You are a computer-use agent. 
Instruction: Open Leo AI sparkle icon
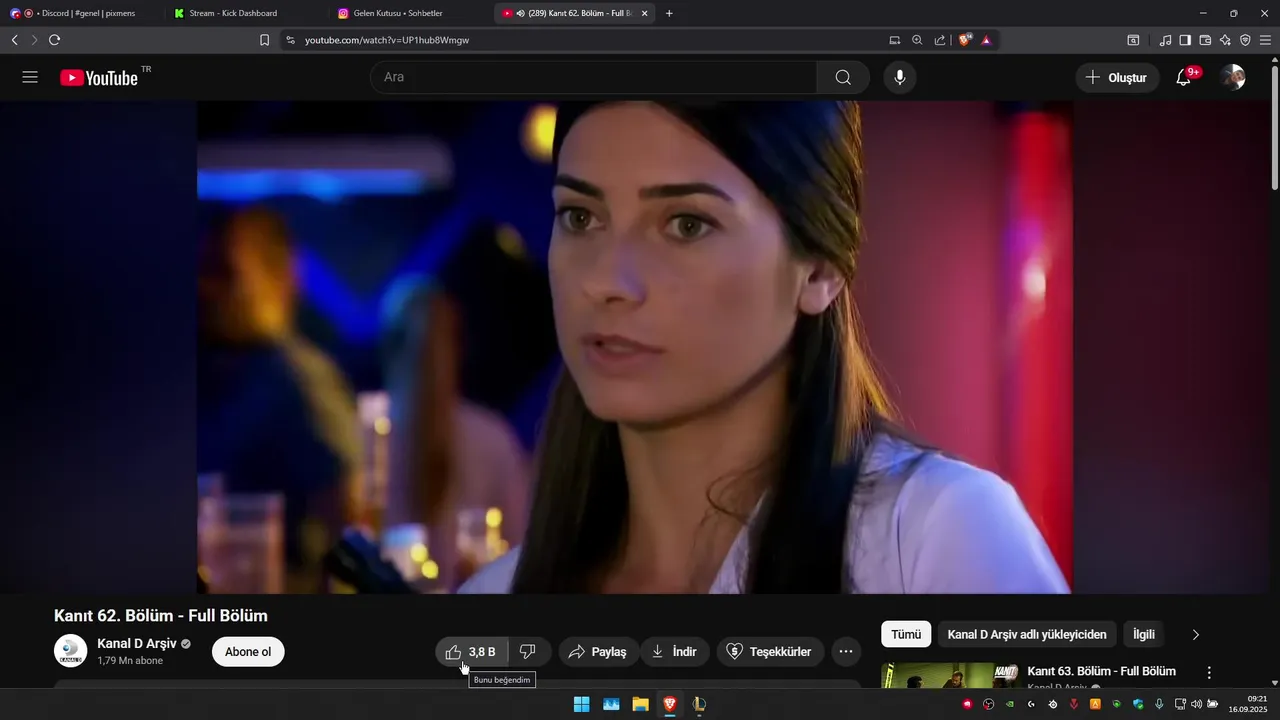(1225, 40)
